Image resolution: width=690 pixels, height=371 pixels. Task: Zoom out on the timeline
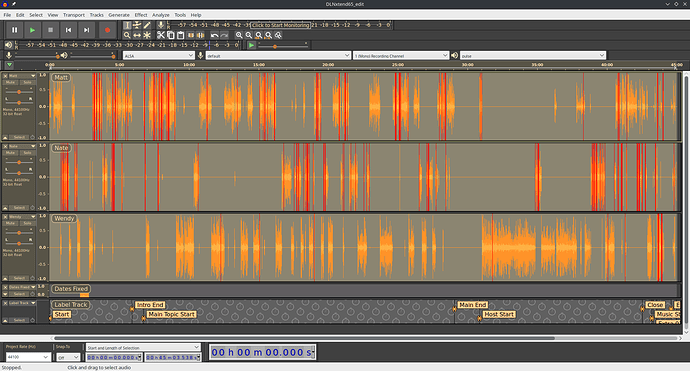pyautogui.click(x=249, y=35)
